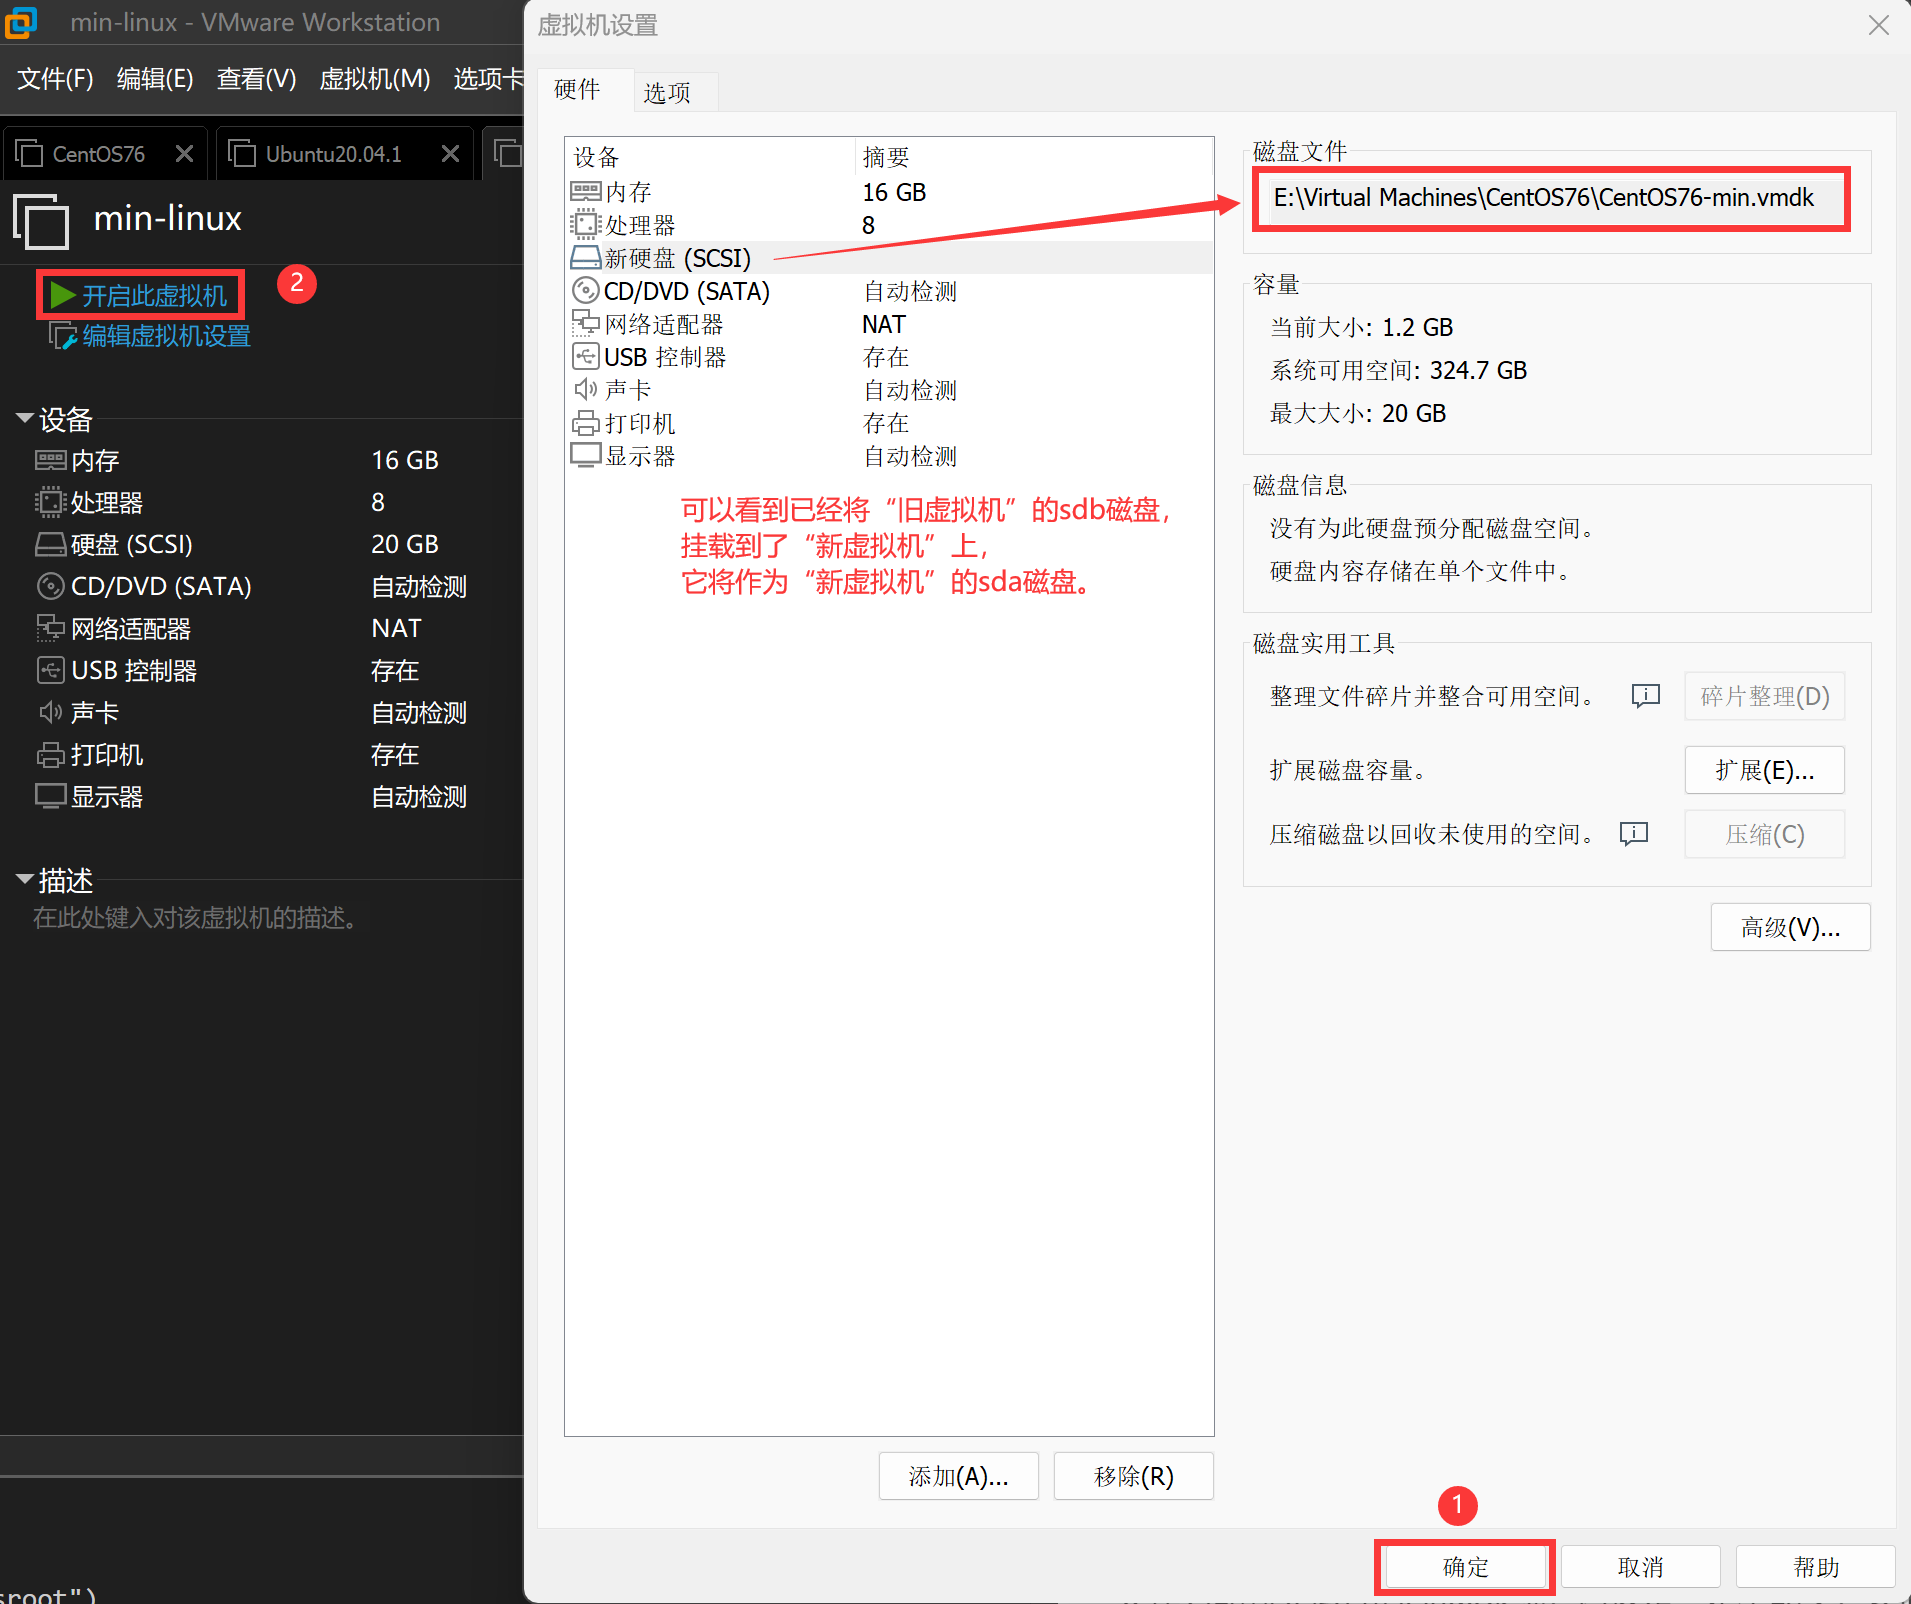Click the 确定 button
The height and width of the screenshot is (1604, 1911).
point(1465,1567)
